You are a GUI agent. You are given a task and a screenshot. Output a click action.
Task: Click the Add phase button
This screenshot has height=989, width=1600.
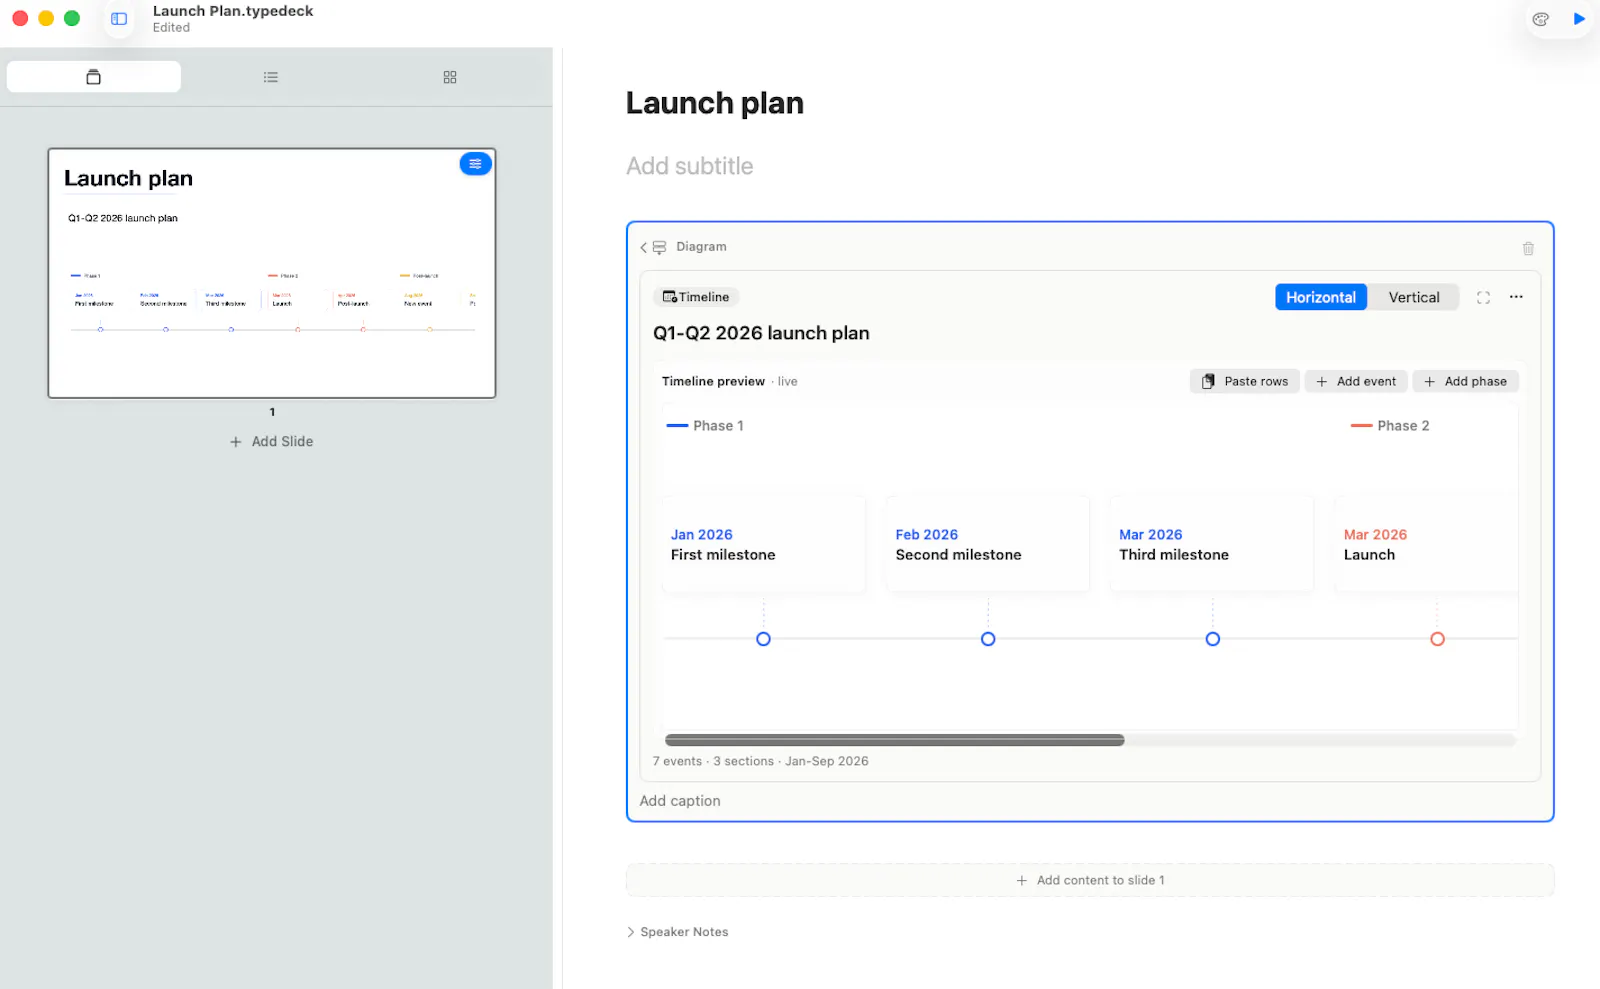point(1466,381)
